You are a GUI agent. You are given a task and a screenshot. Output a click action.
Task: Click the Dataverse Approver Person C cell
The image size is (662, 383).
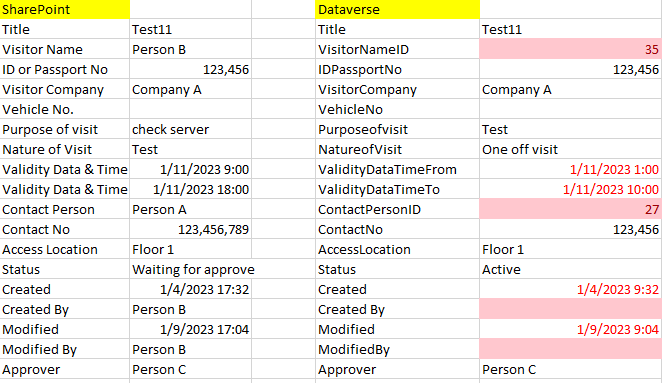point(571,369)
